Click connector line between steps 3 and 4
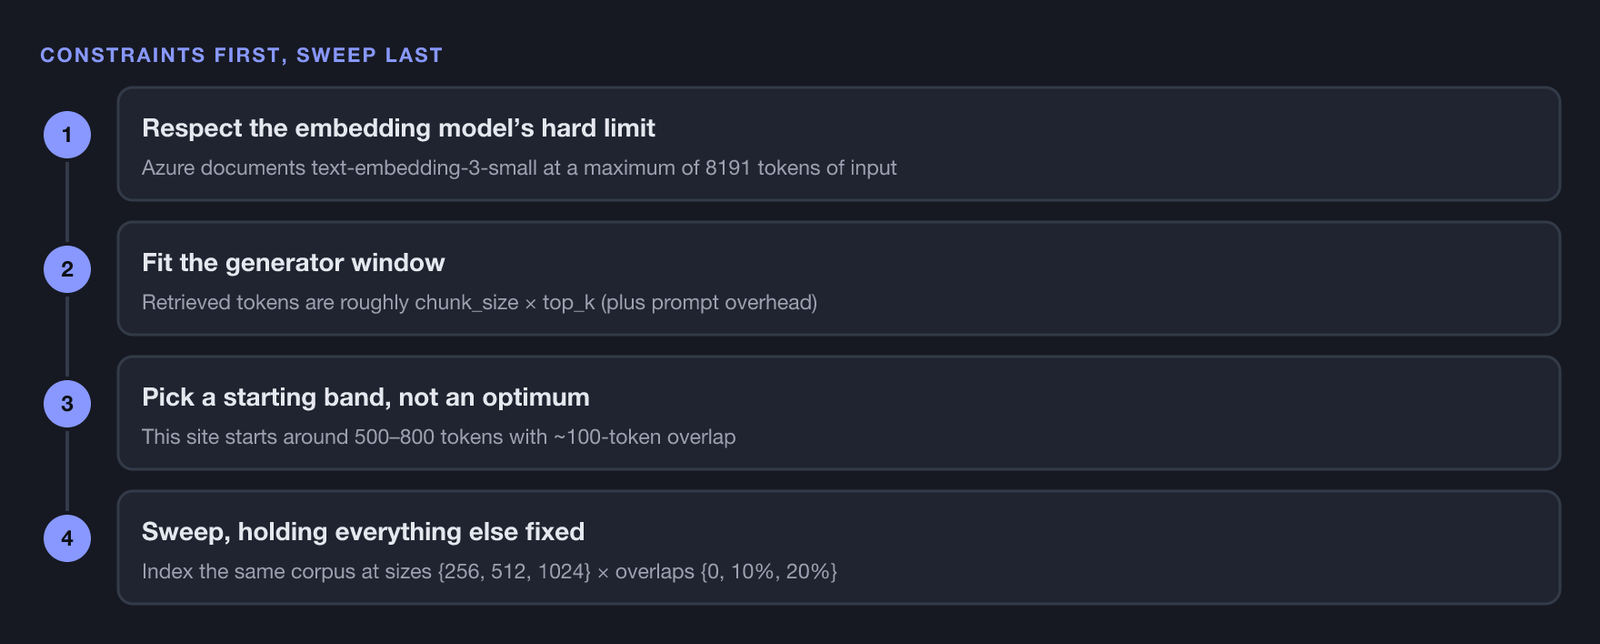Viewport: 1600px width, 644px height. click(x=67, y=471)
